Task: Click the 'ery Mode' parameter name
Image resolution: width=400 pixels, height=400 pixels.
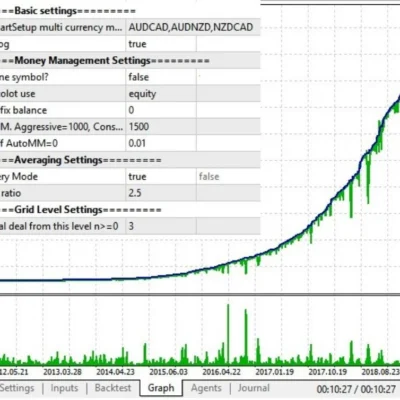Action: [x=19, y=177]
